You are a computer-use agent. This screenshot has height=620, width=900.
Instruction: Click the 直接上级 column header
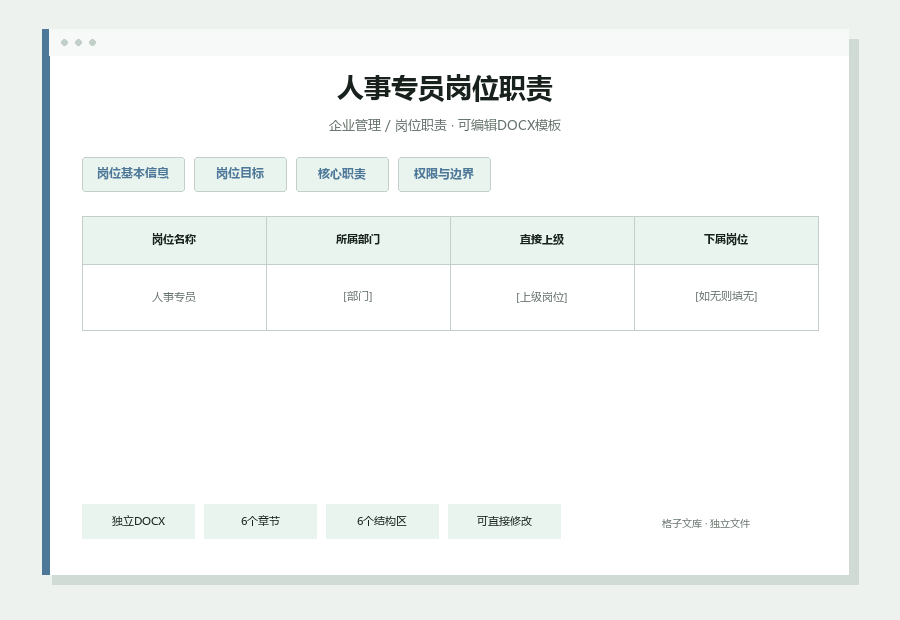[542, 240]
